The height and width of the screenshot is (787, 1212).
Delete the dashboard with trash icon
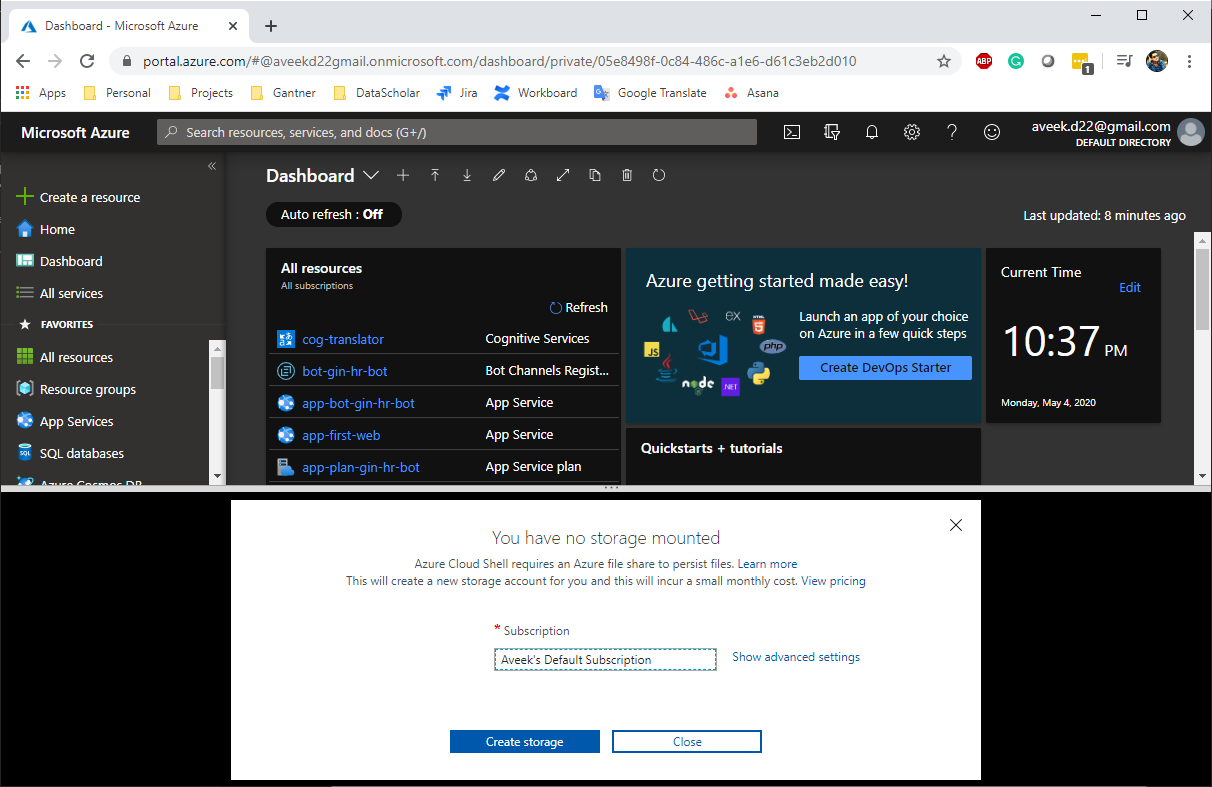(x=627, y=175)
